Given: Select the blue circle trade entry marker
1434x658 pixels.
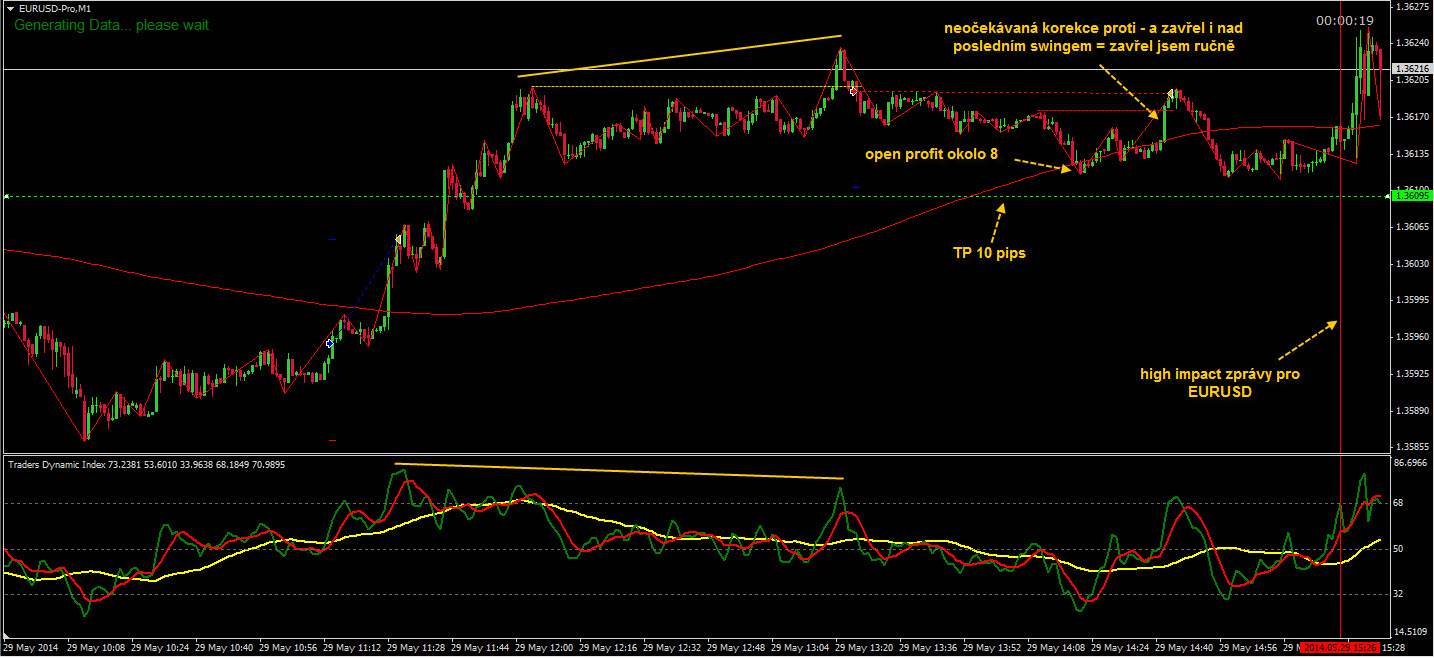Looking at the screenshot, I should 330,343.
